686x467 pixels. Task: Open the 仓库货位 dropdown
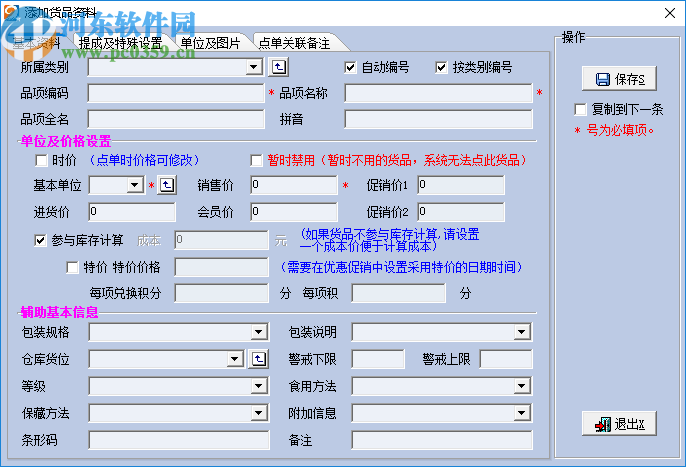pos(235,359)
